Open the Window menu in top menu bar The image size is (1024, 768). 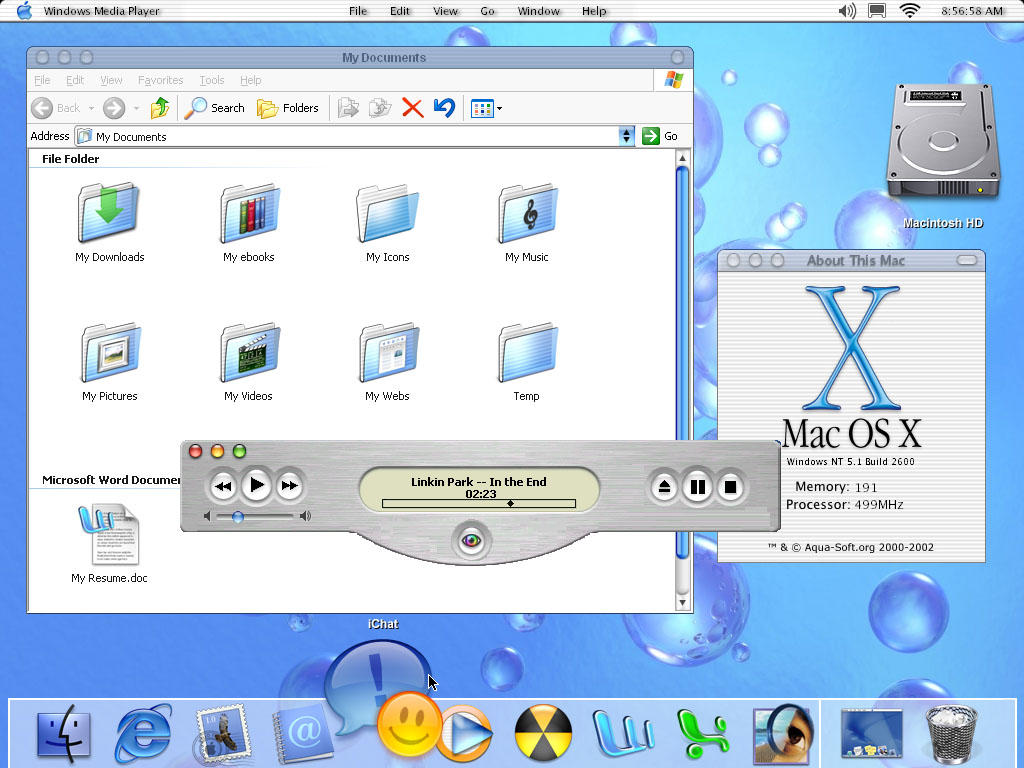tap(539, 10)
